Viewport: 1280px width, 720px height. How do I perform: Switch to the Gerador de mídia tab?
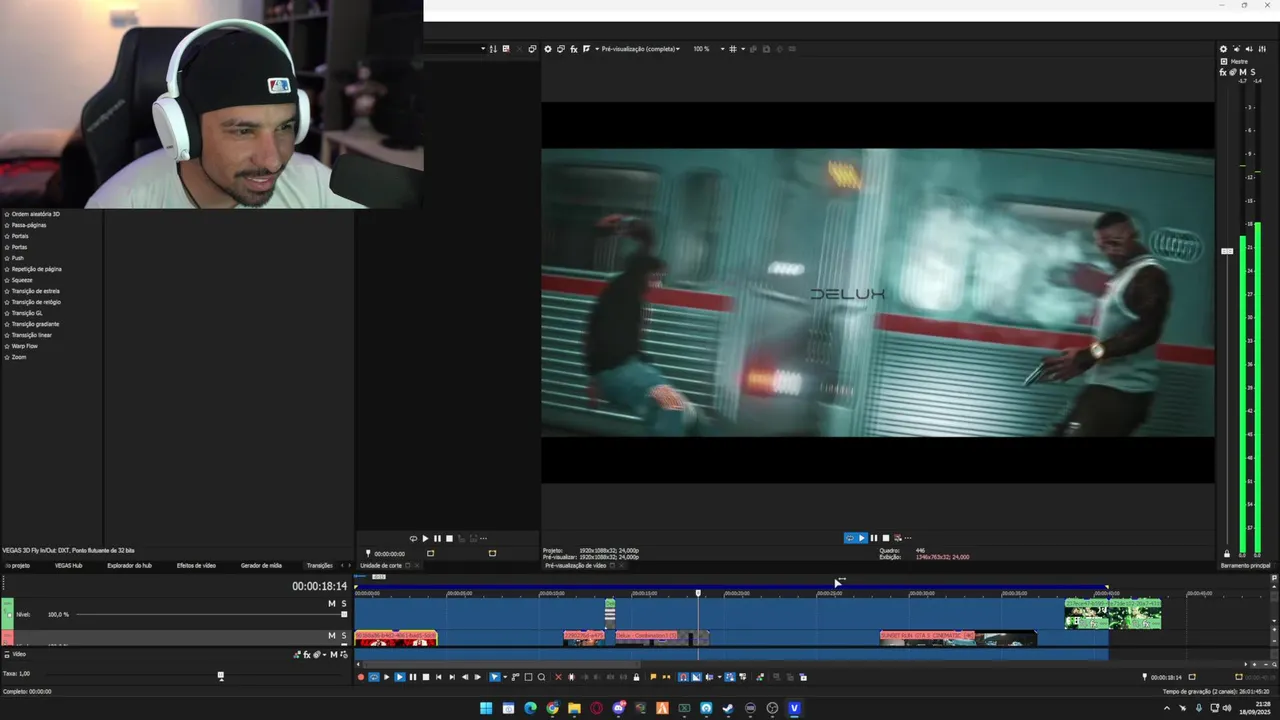coord(261,565)
